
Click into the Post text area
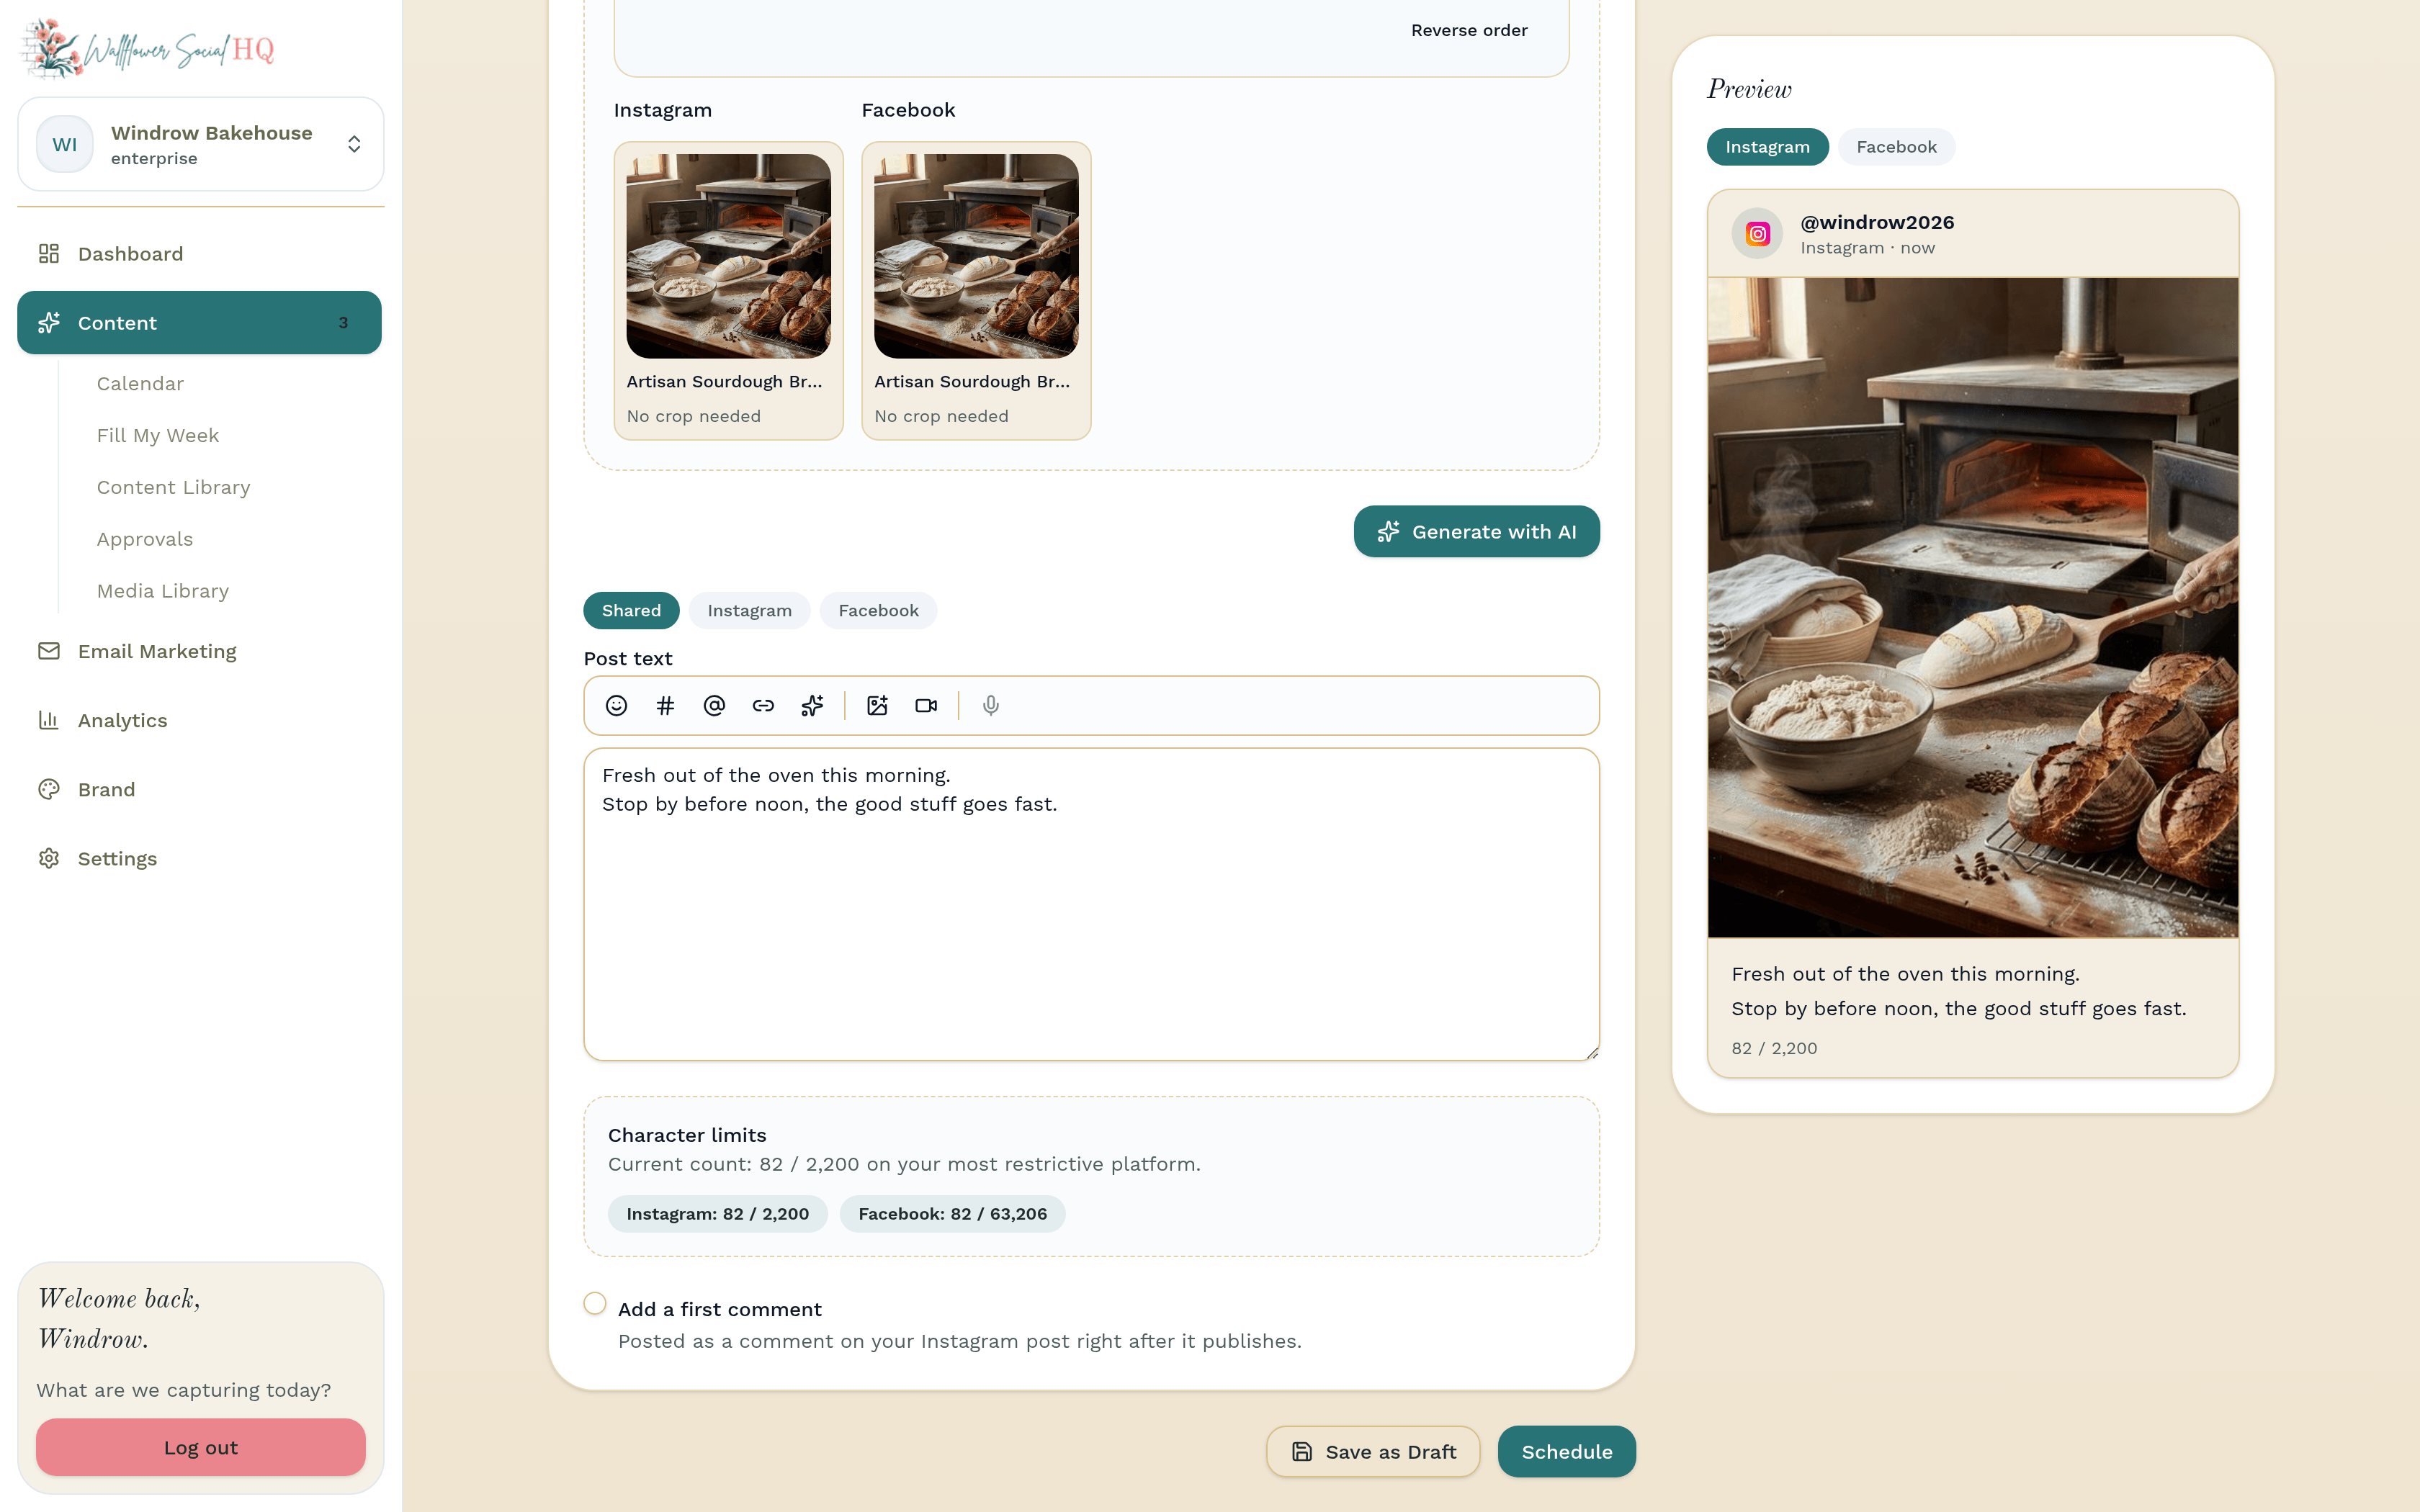click(1091, 905)
